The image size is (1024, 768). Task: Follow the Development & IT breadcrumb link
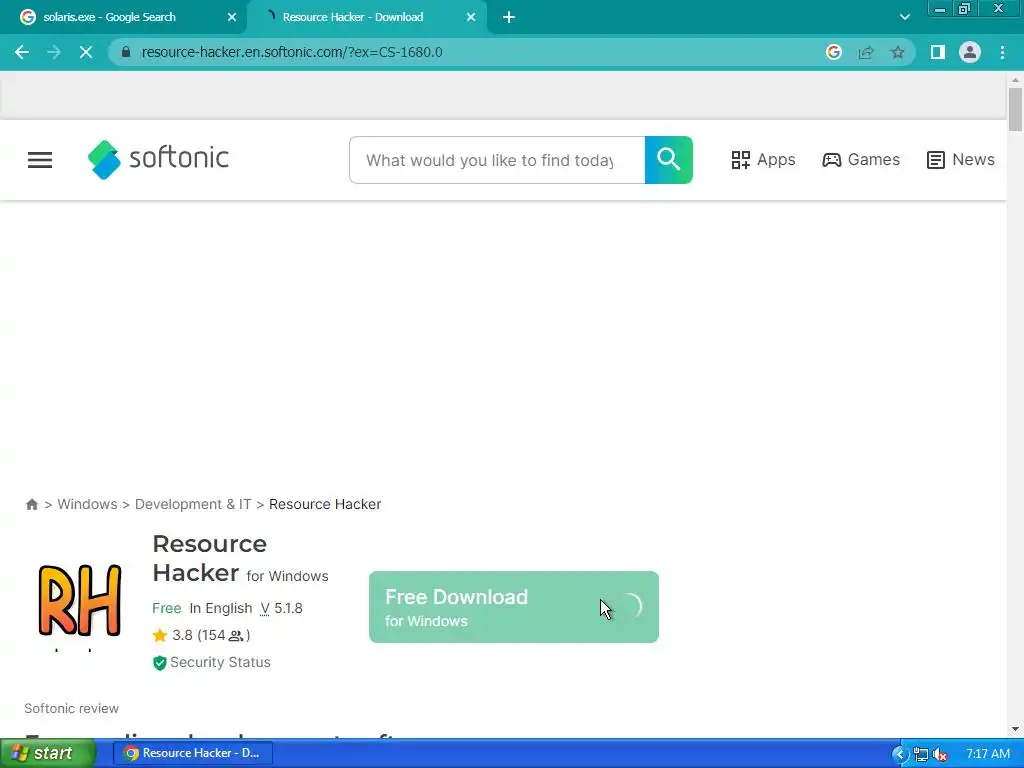click(x=193, y=504)
